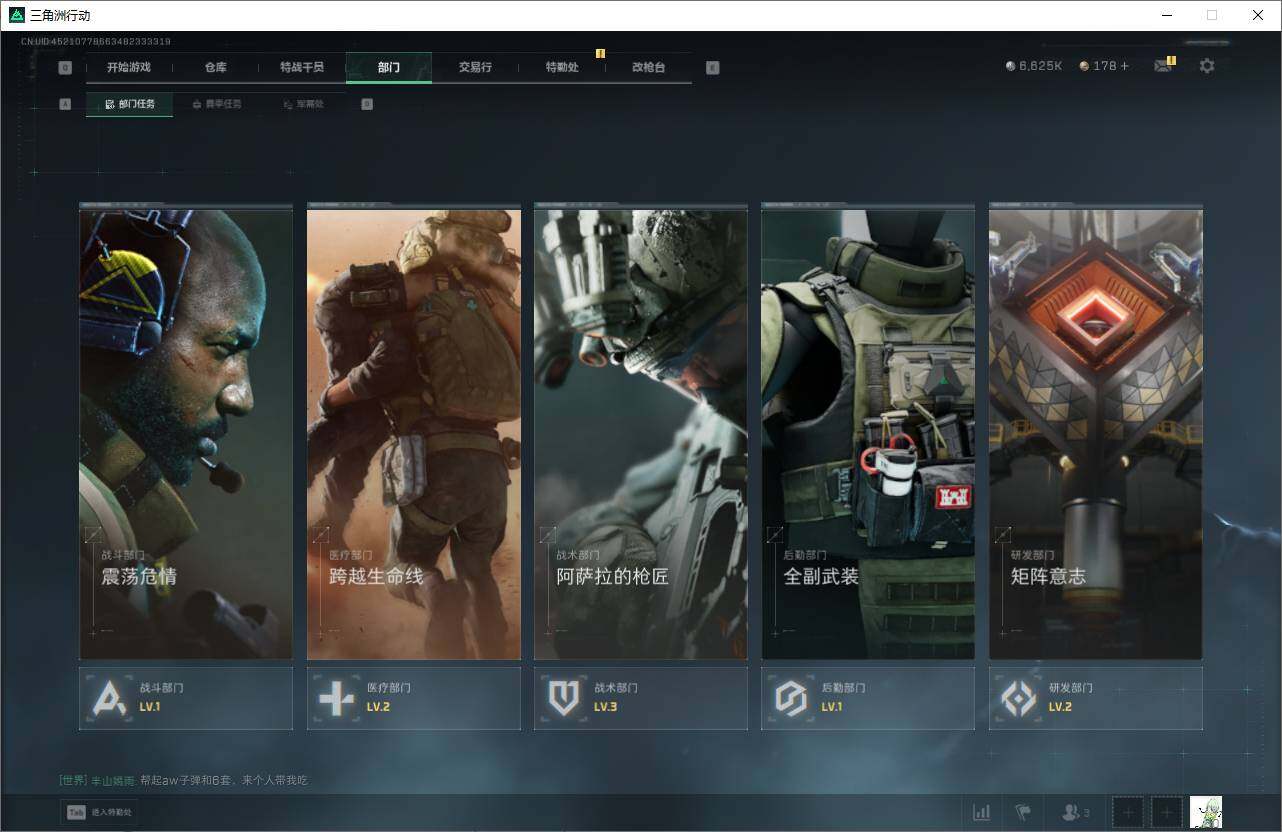Click the bar chart statistics icon
This screenshot has height=832, width=1282.
[982, 812]
